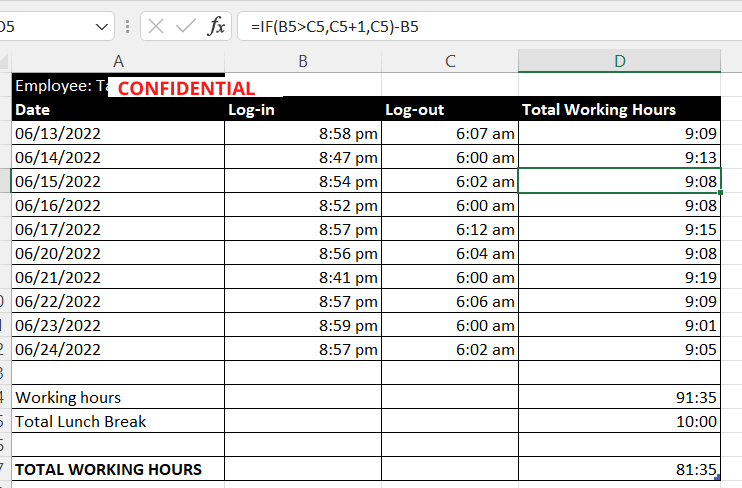Click into the formula bar with the IF formula
Viewport: 742px width, 488px height.
[480, 27]
